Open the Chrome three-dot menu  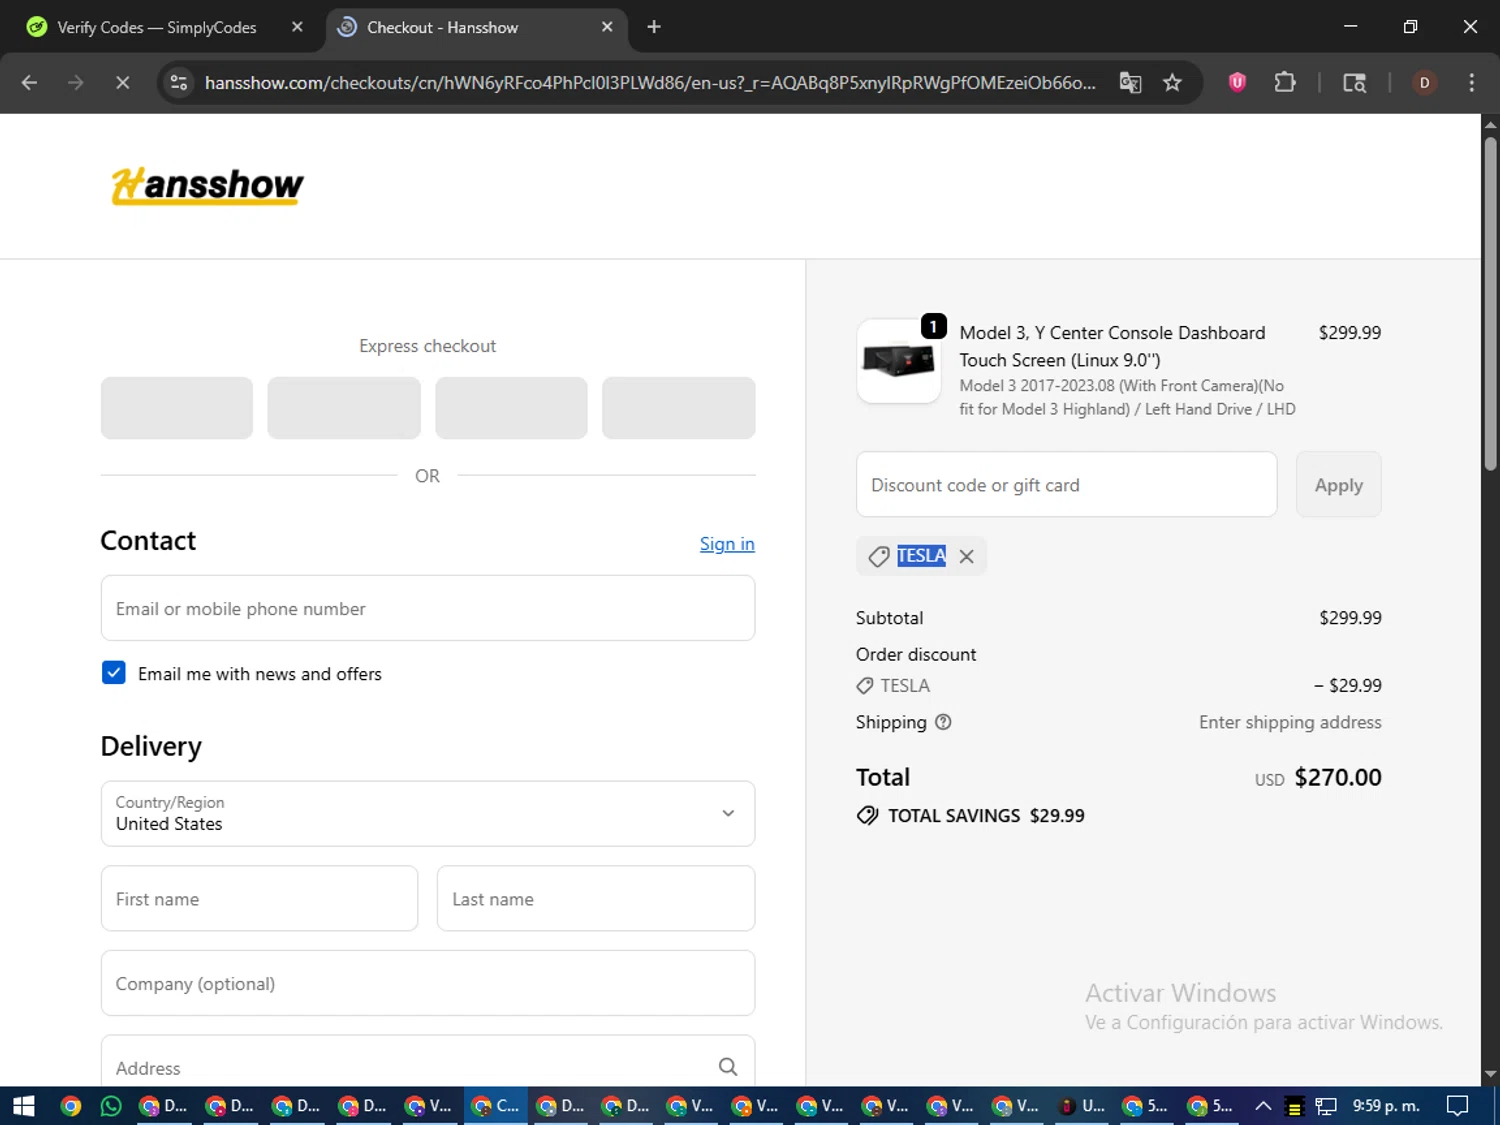[1471, 83]
